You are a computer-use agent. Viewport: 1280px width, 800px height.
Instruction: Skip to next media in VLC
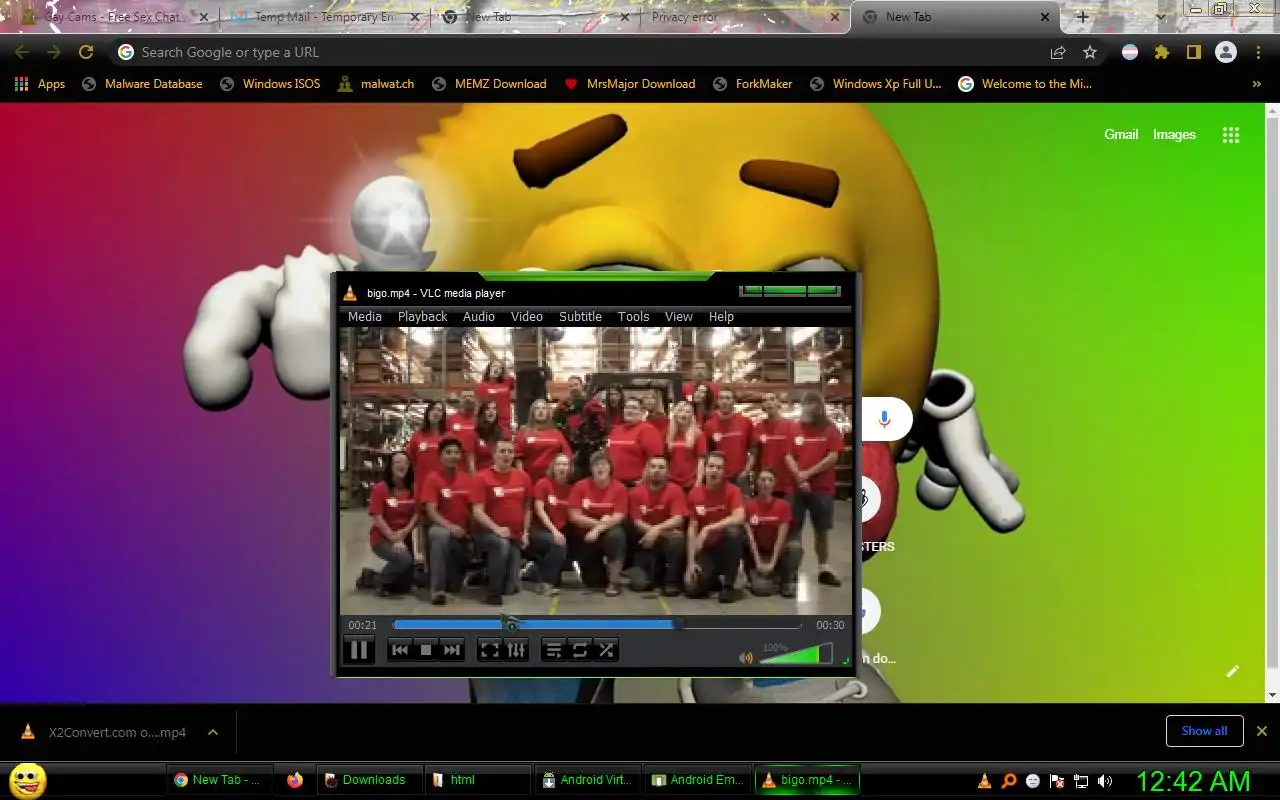click(452, 650)
